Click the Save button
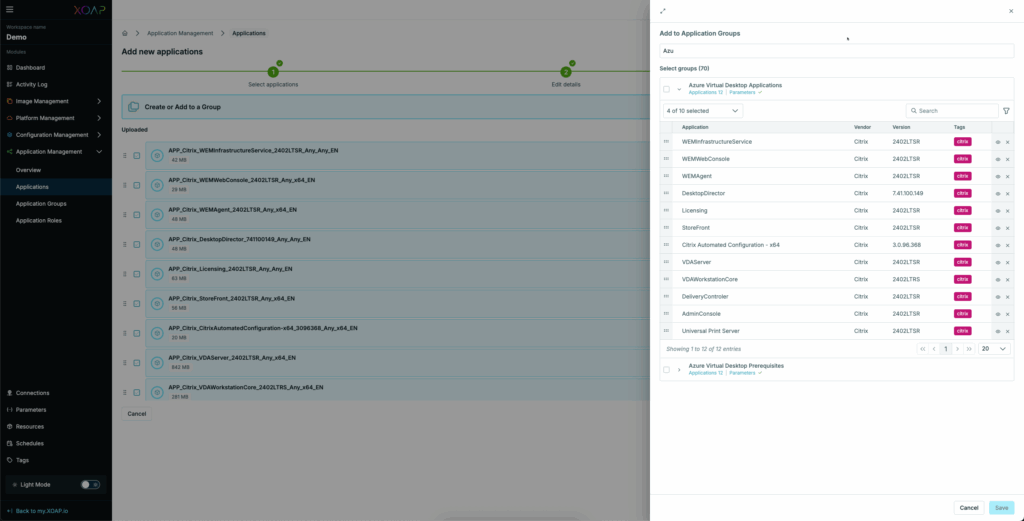 coord(1001,507)
